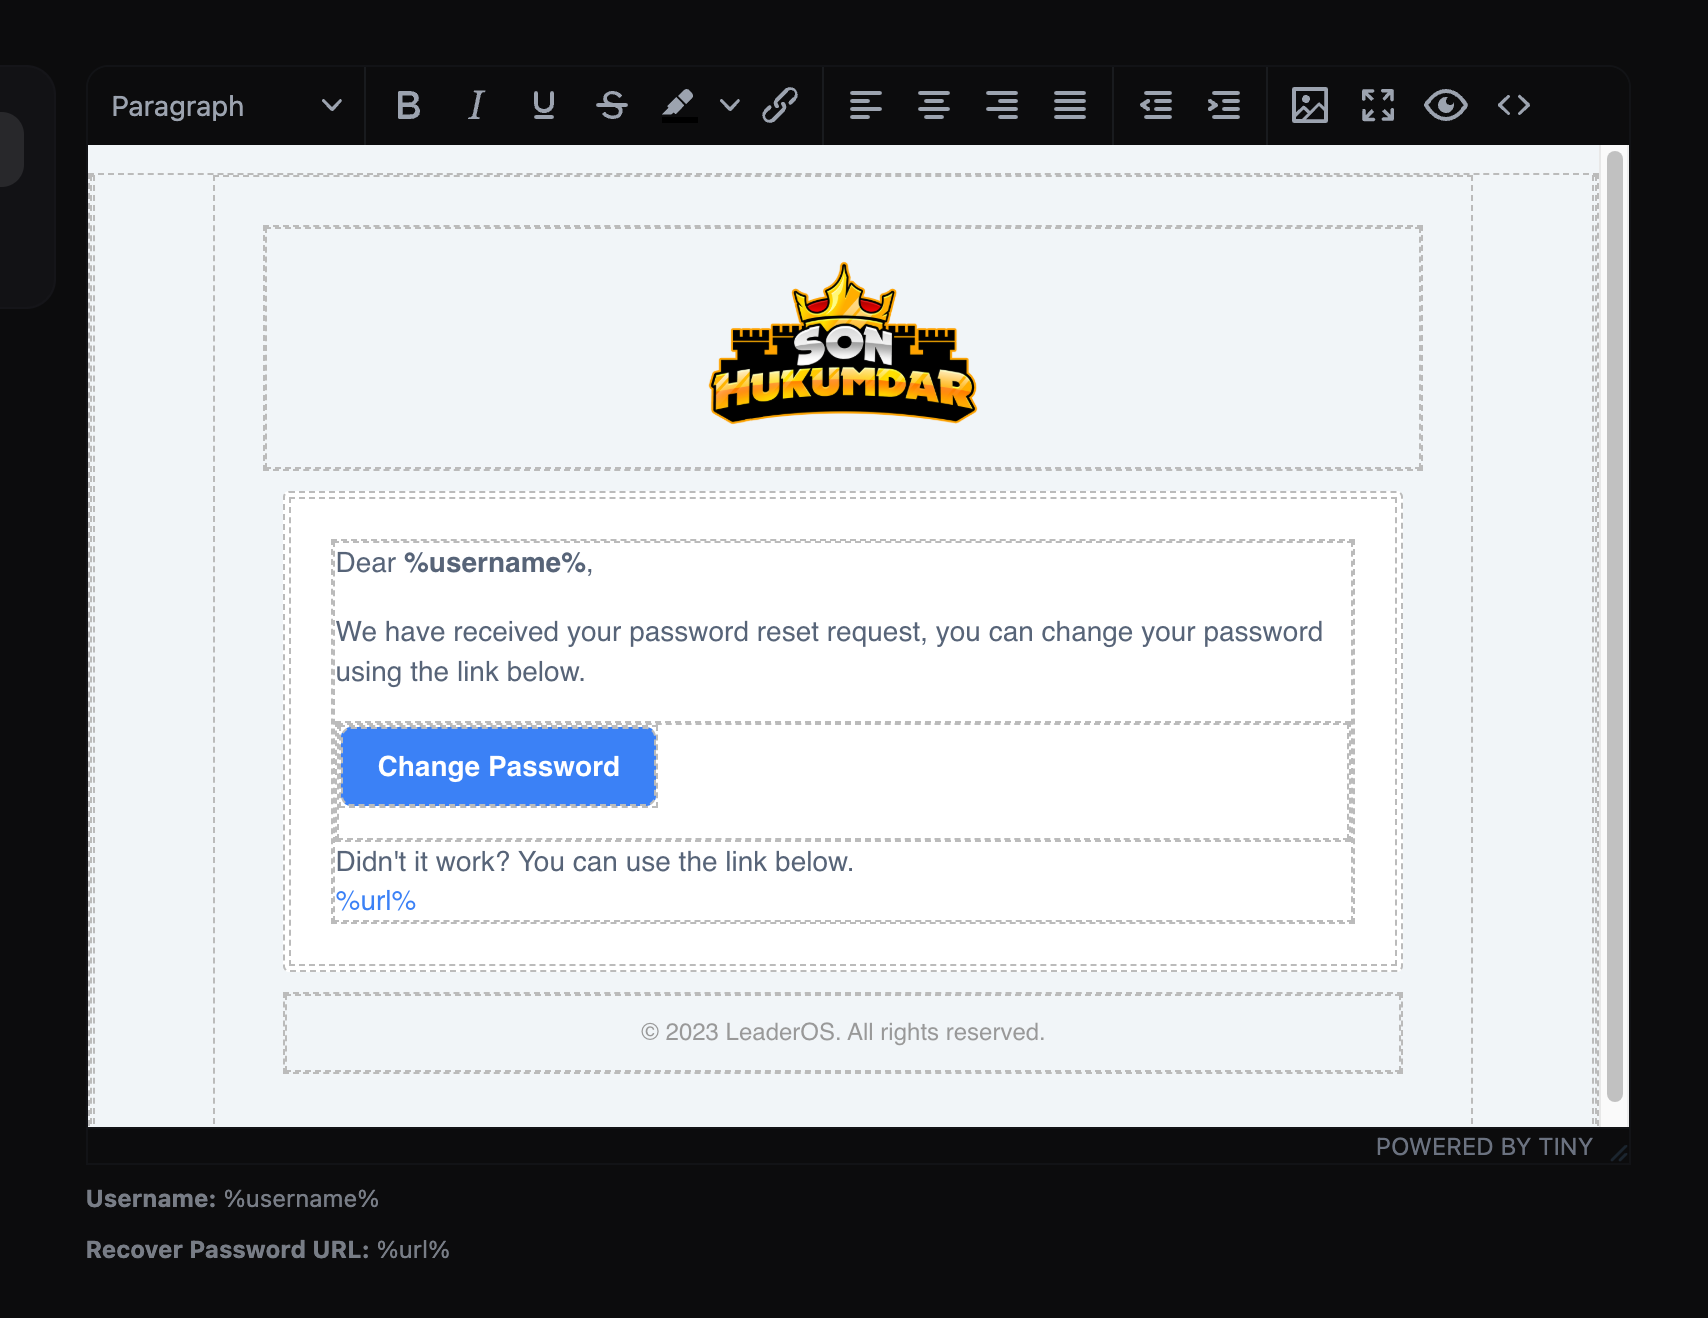Viewport: 1708px width, 1318px height.
Task: Open the Paragraph format dropdown
Action: 227,106
